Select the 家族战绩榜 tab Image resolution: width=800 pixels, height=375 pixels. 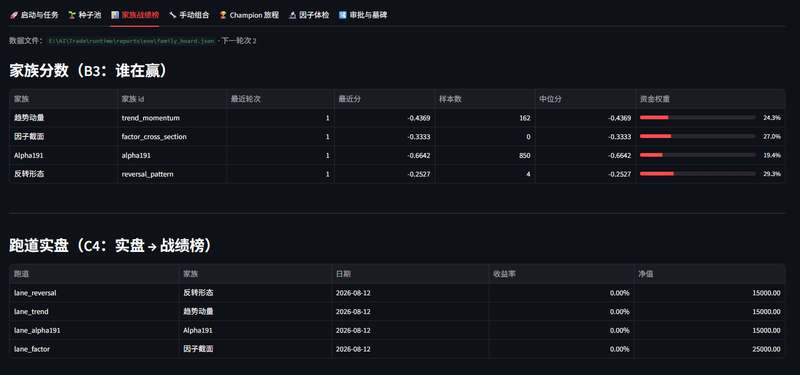click(135, 15)
